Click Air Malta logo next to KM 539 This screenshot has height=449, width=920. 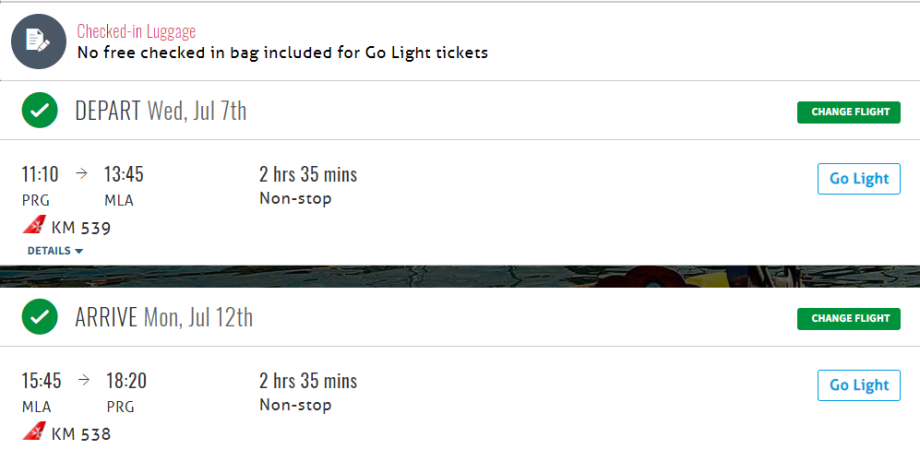[34, 226]
